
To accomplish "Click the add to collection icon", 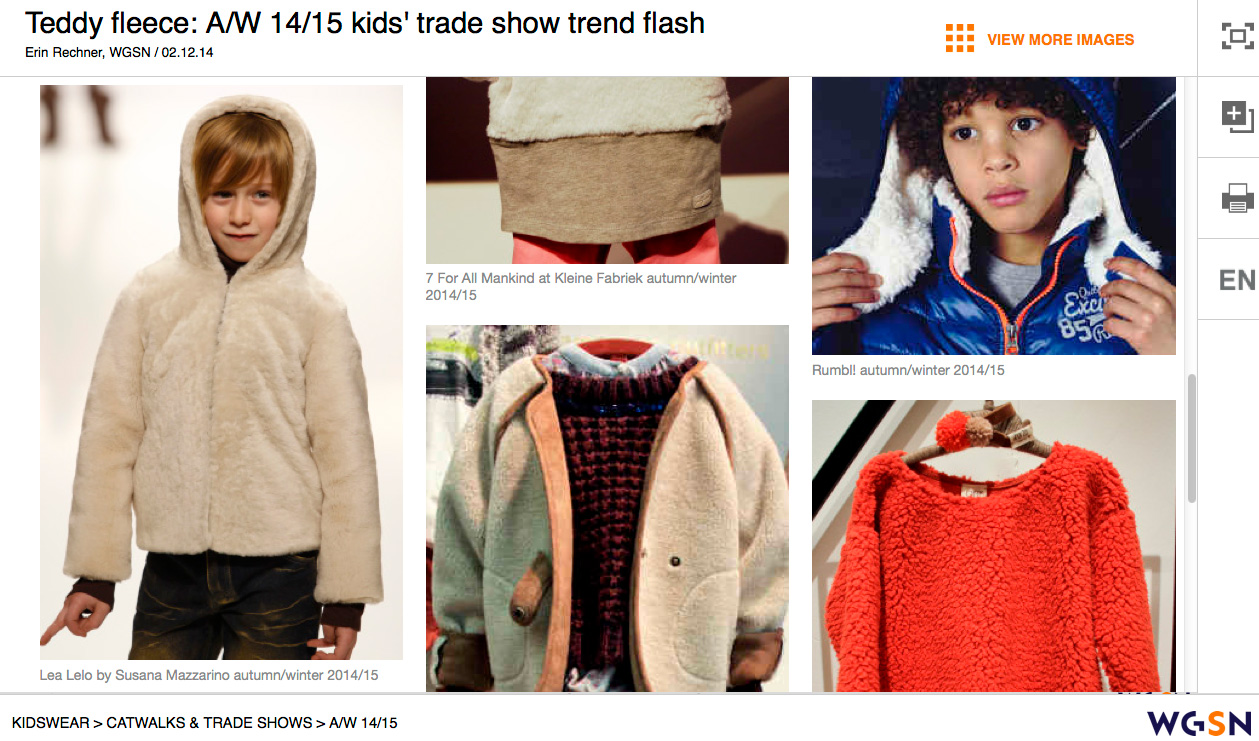I will tap(1237, 117).
